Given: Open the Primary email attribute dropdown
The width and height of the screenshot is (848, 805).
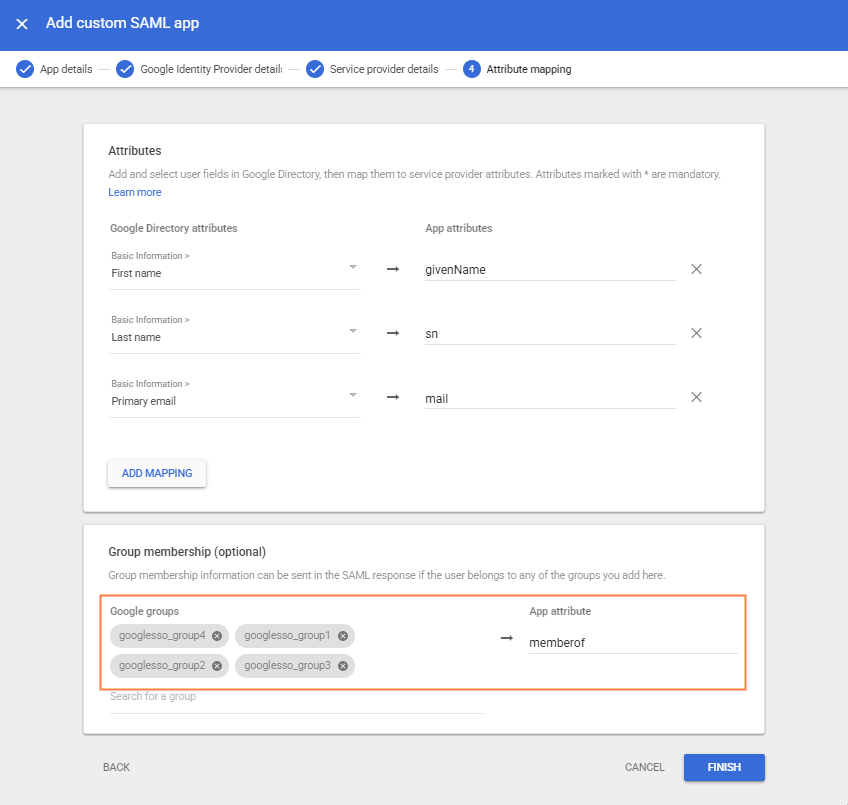Looking at the screenshot, I should coord(235,397).
